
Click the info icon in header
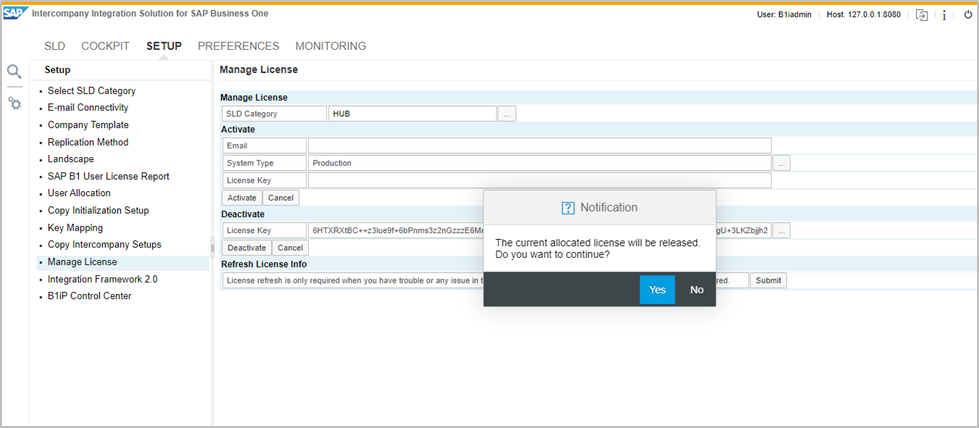tap(944, 15)
